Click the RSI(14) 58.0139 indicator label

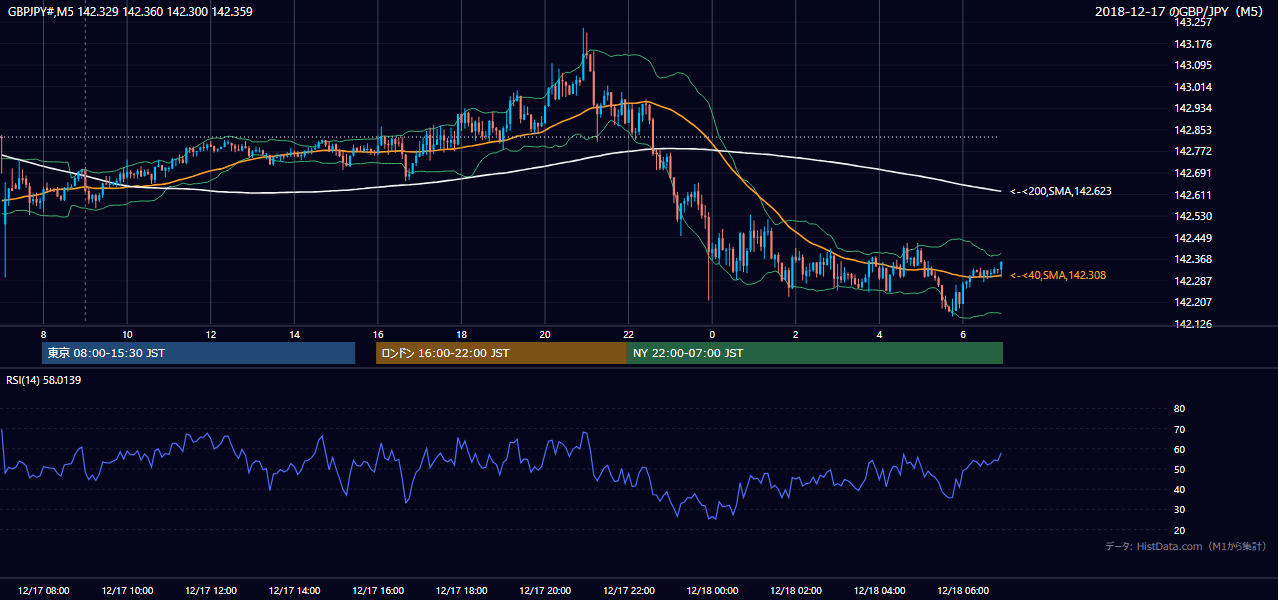[x=44, y=380]
